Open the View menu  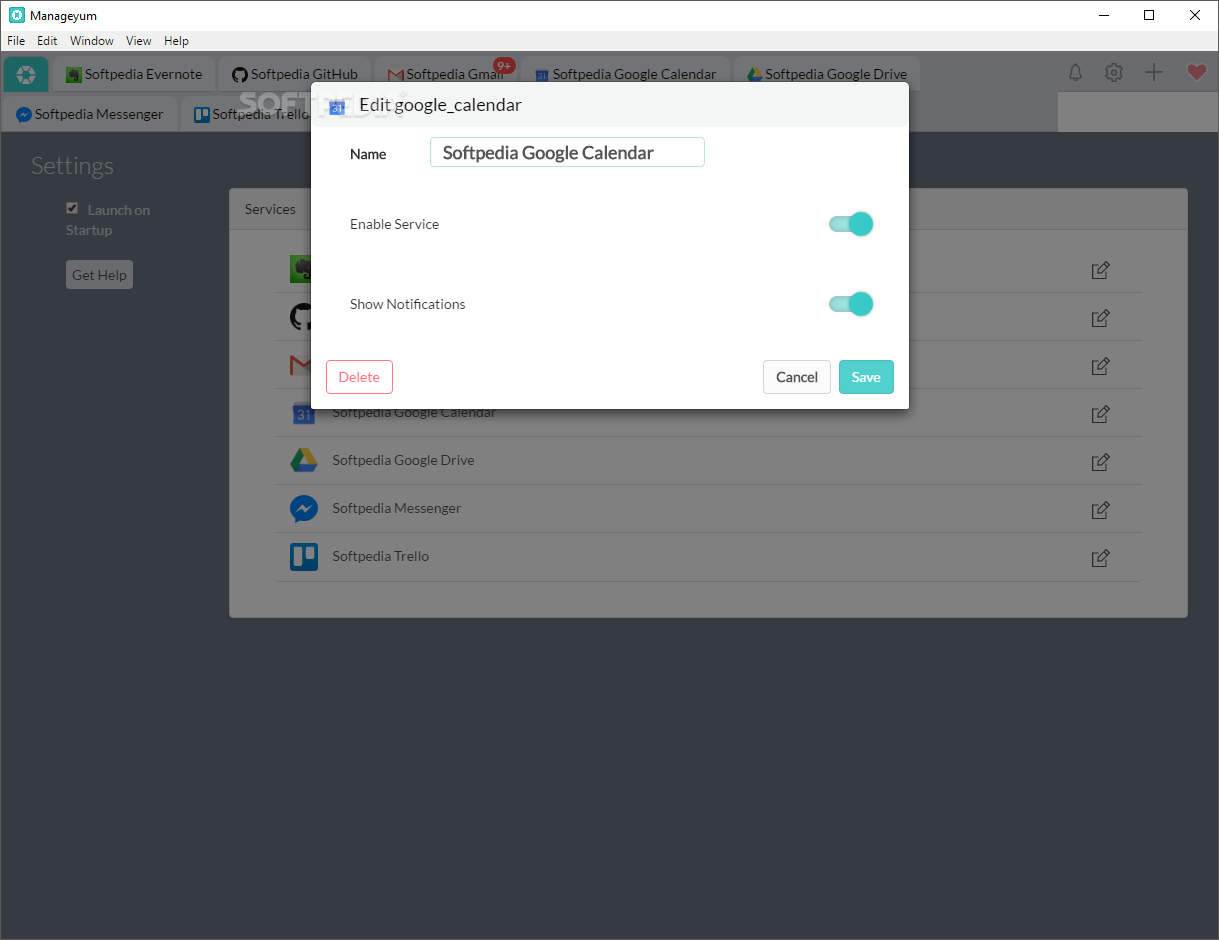click(139, 41)
